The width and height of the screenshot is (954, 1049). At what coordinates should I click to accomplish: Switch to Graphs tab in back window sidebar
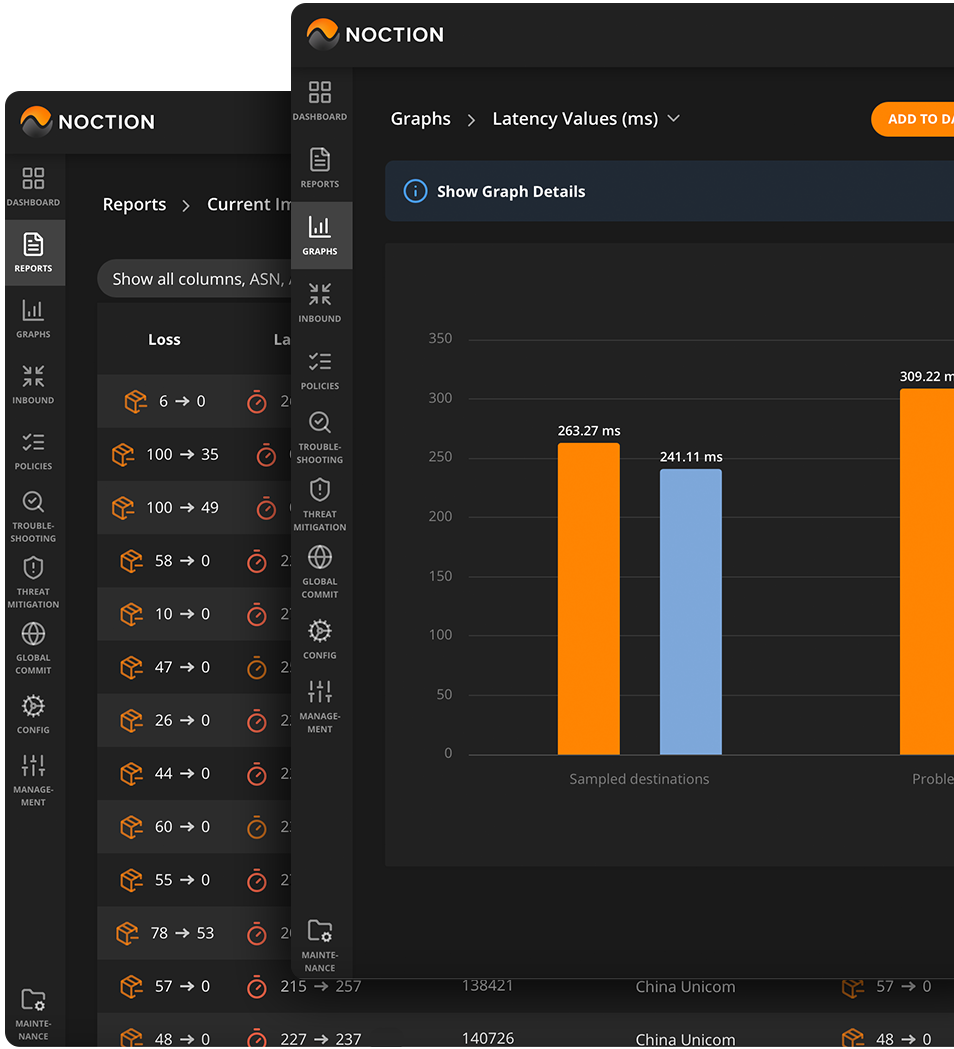pos(33,318)
